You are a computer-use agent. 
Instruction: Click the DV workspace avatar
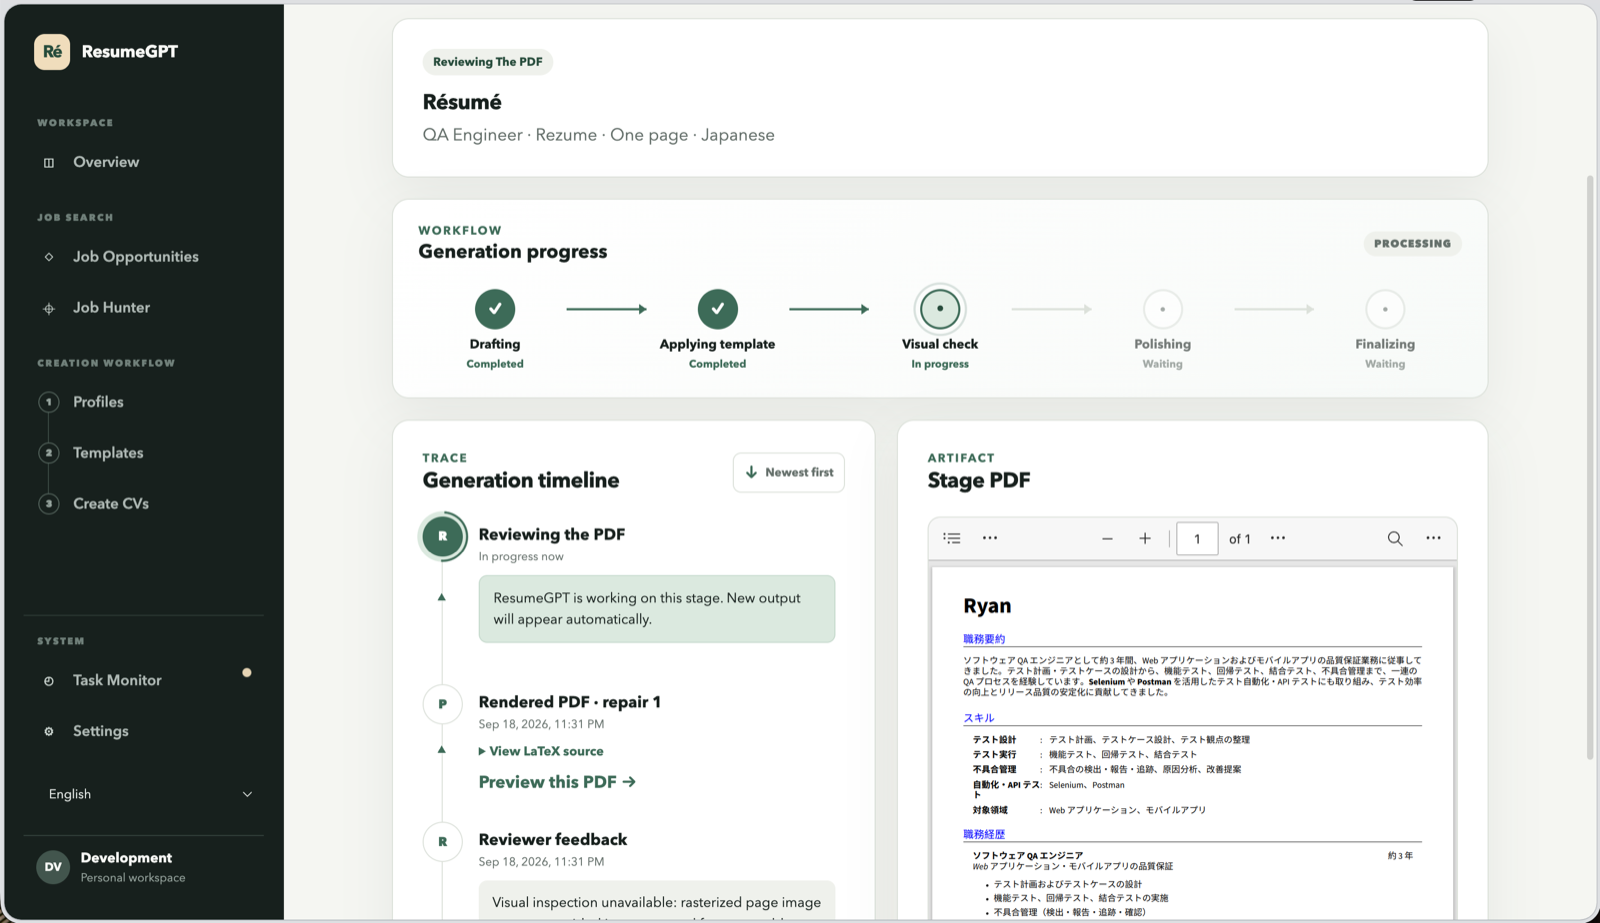coord(53,867)
